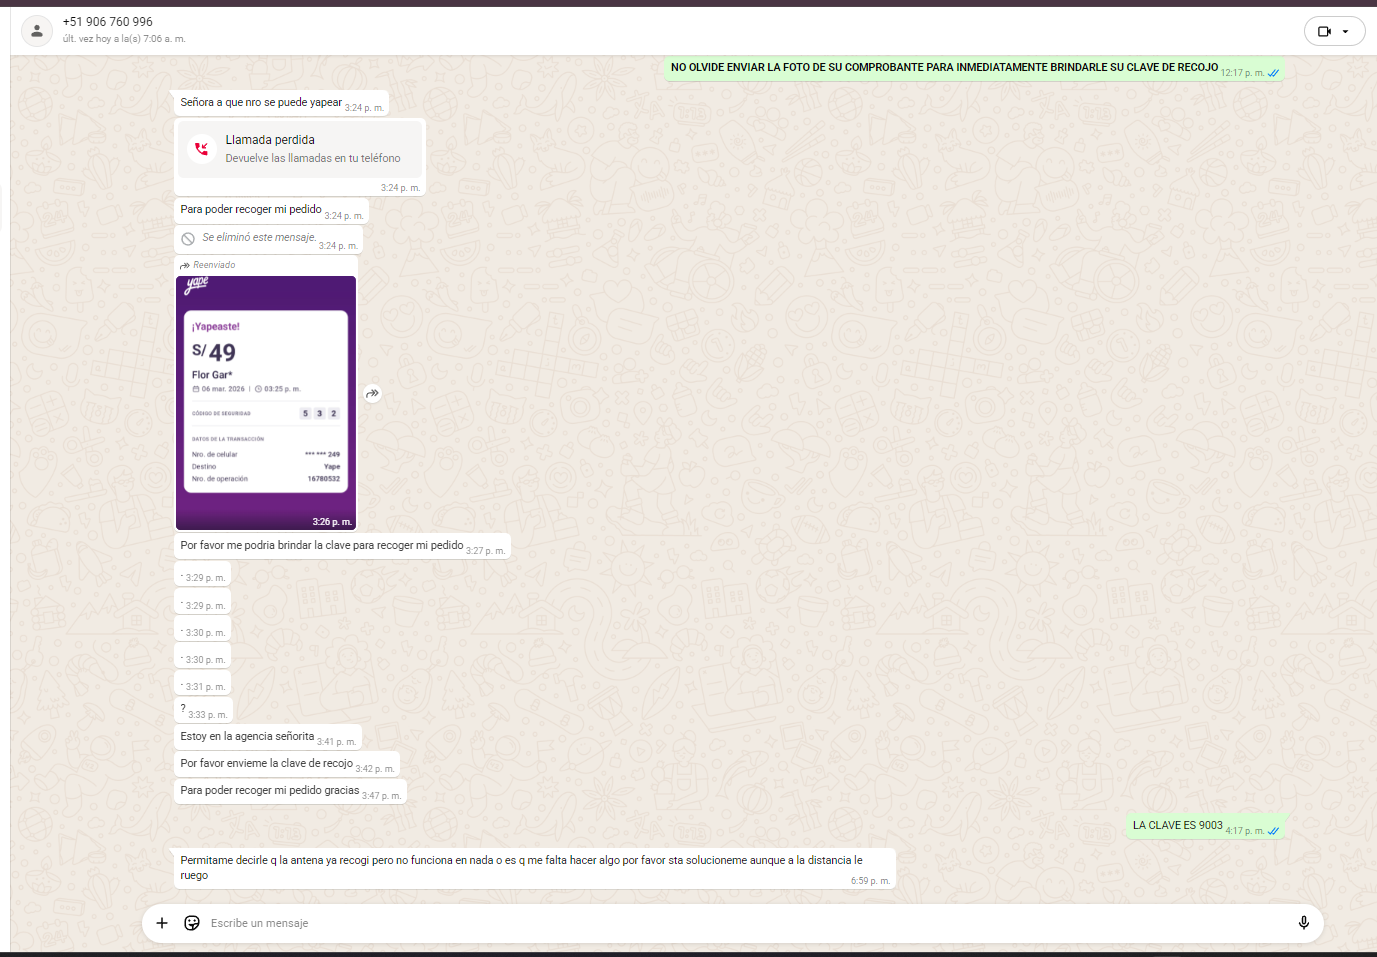Select 'Señora a que nro se puede yapear' message

point(261,102)
